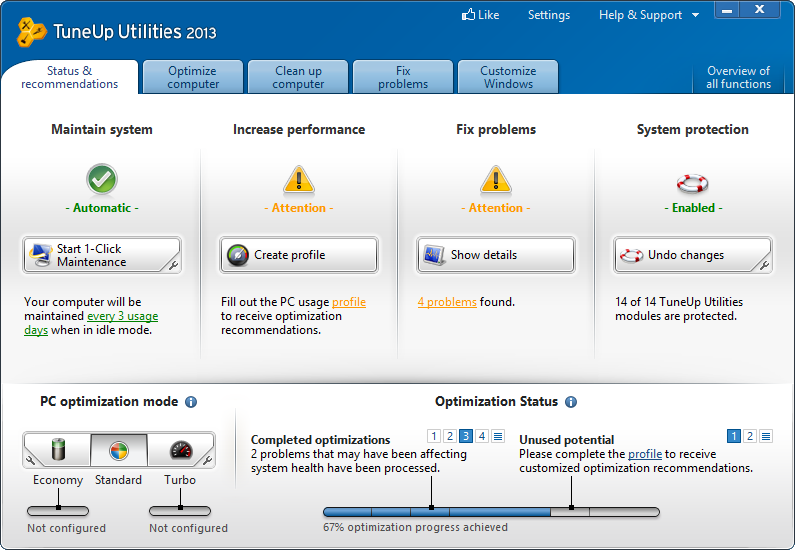The image size is (795, 550).
Task: Click 'Completed optimizations' heading
Action: (320, 439)
